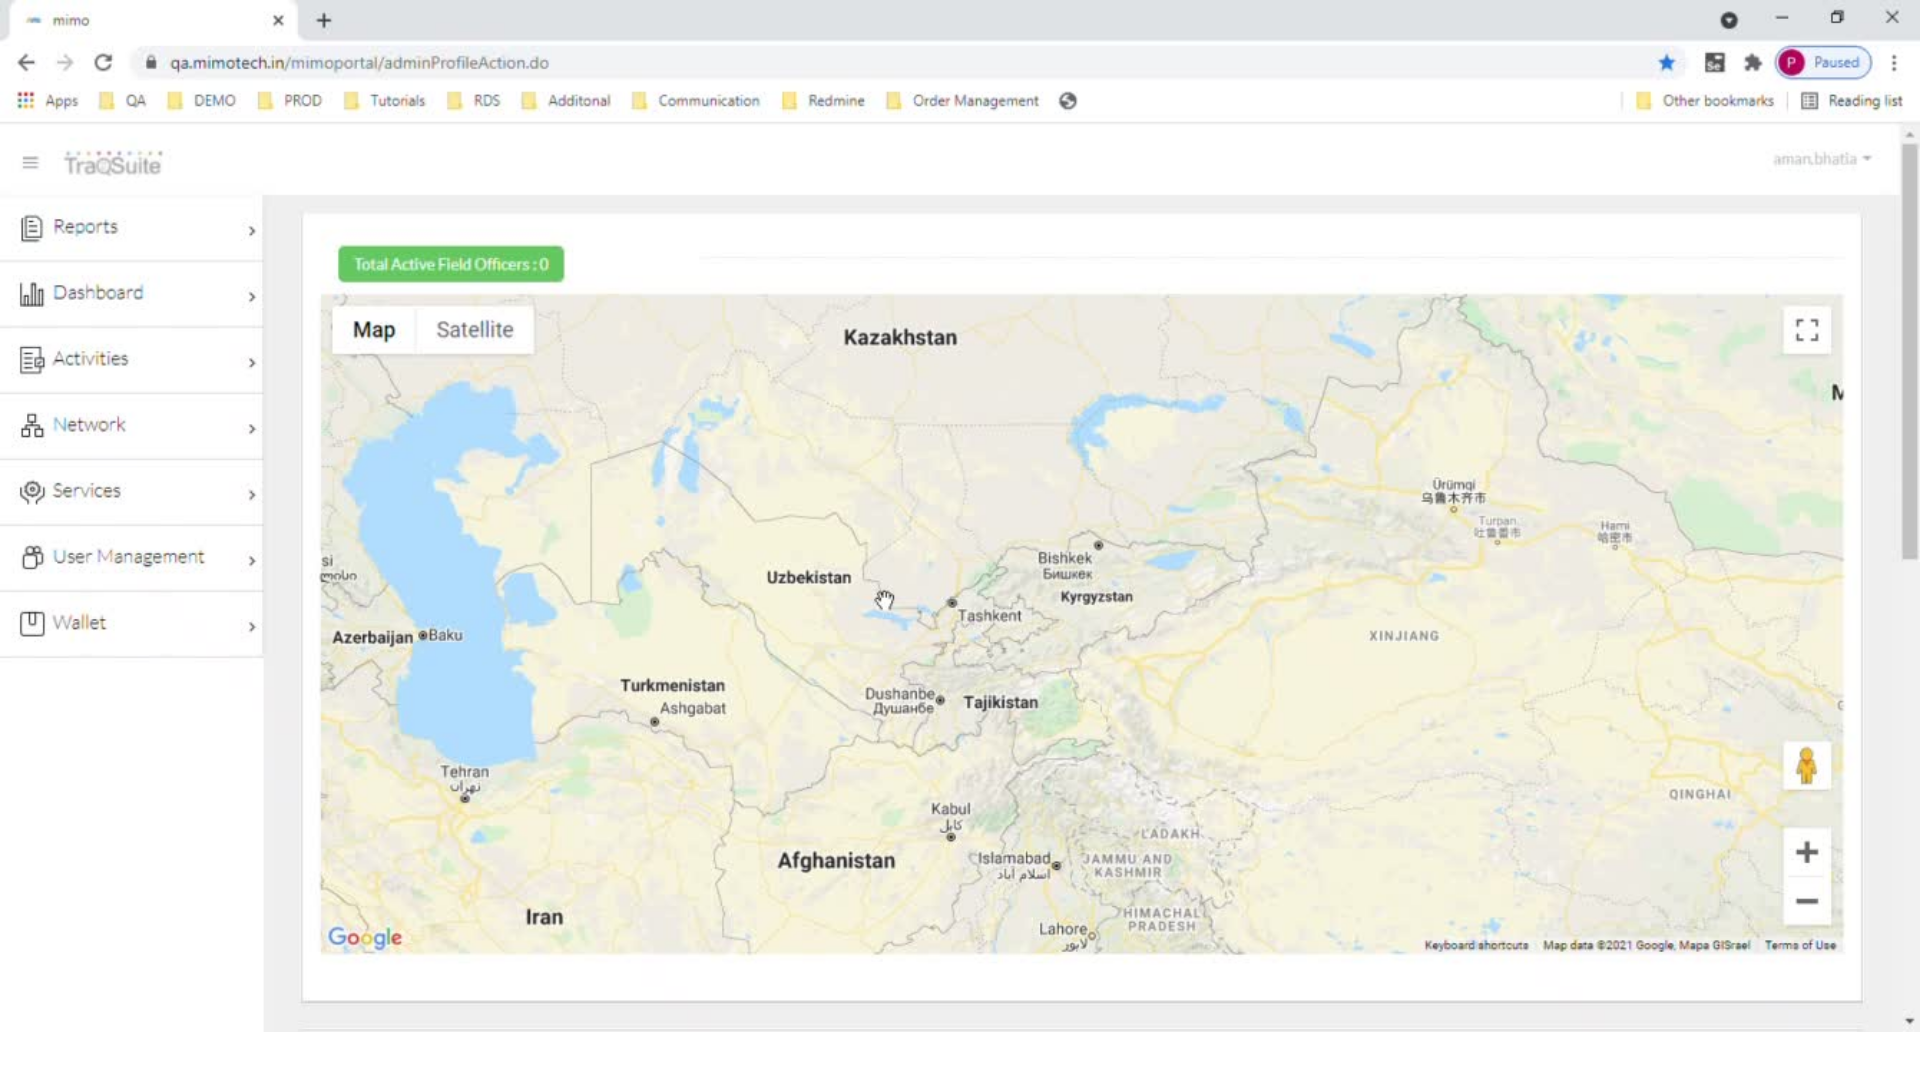Screen dimensions: 1920x1080
Task: Open the Wallet icon in sidebar
Action: click(31, 623)
